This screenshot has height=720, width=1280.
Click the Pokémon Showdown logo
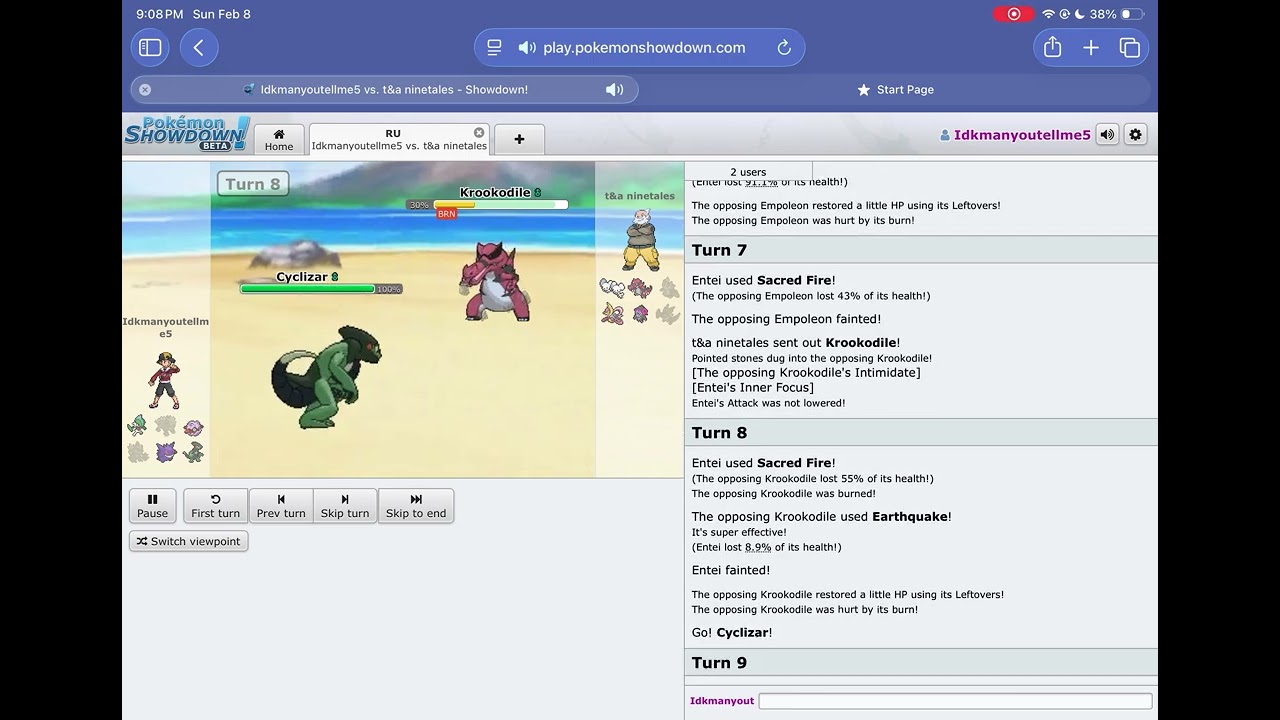187,133
